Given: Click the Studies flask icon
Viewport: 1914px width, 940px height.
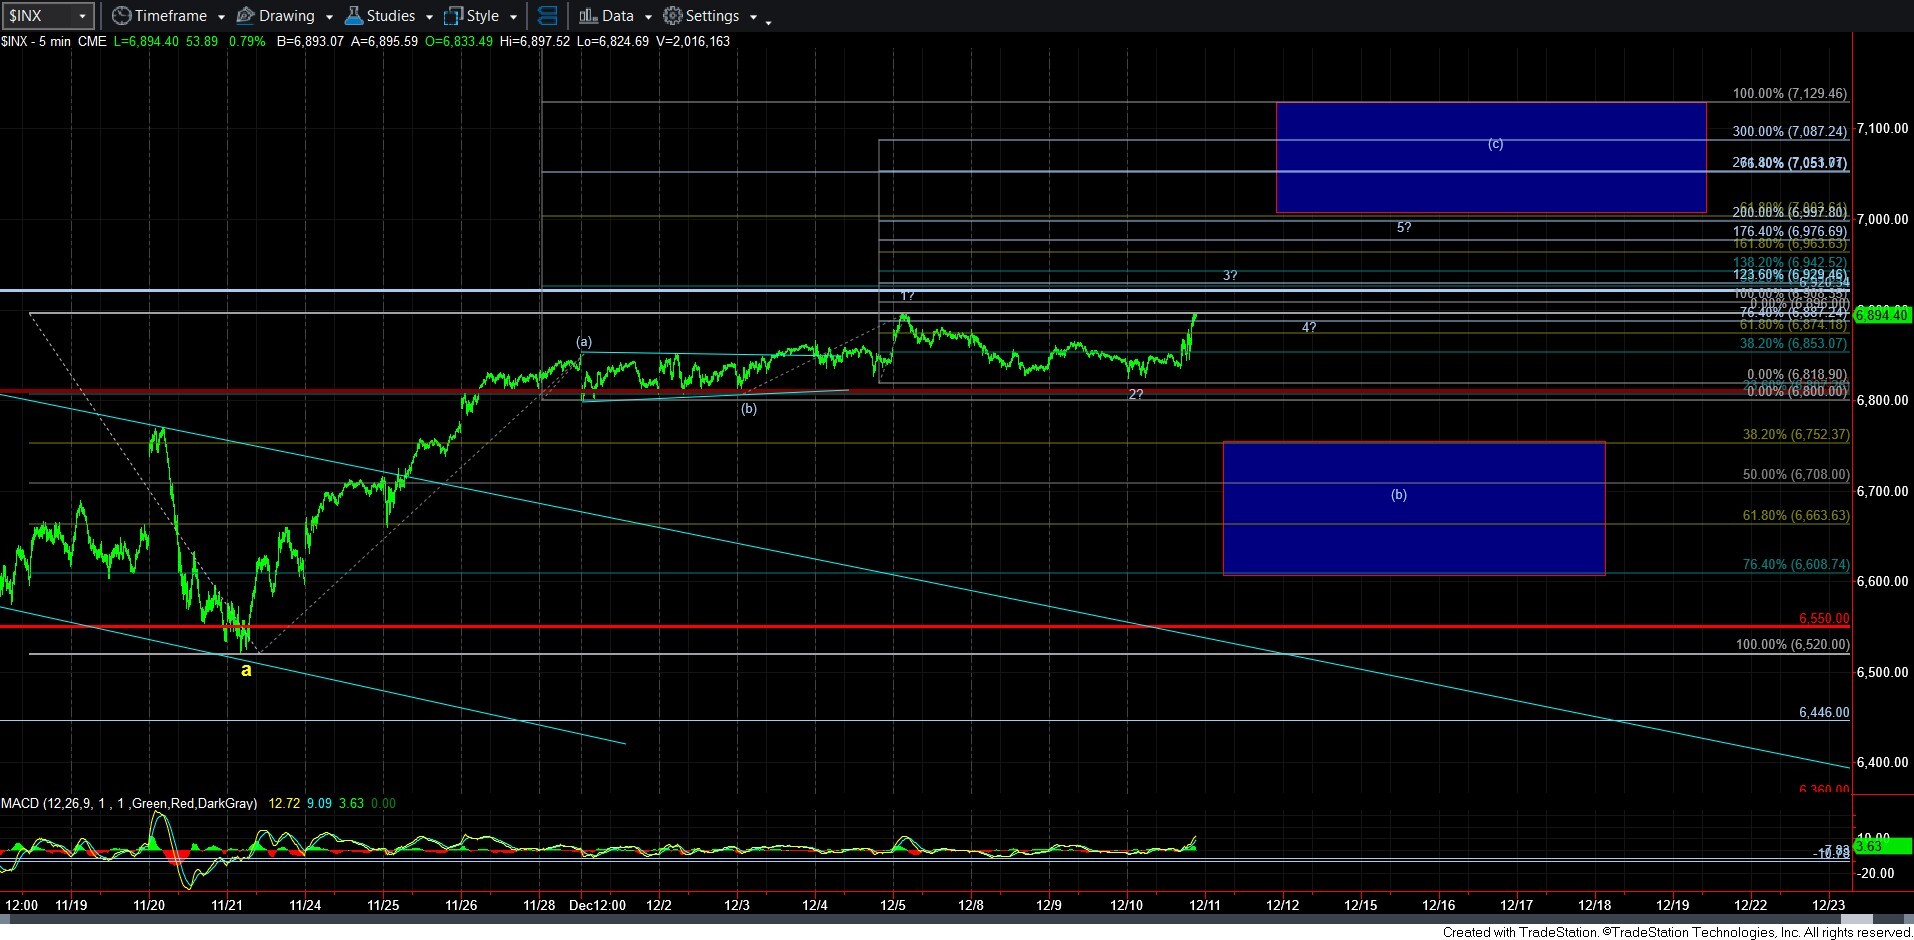Looking at the screenshot, I should pyautogui.click(x=353, y=16).
